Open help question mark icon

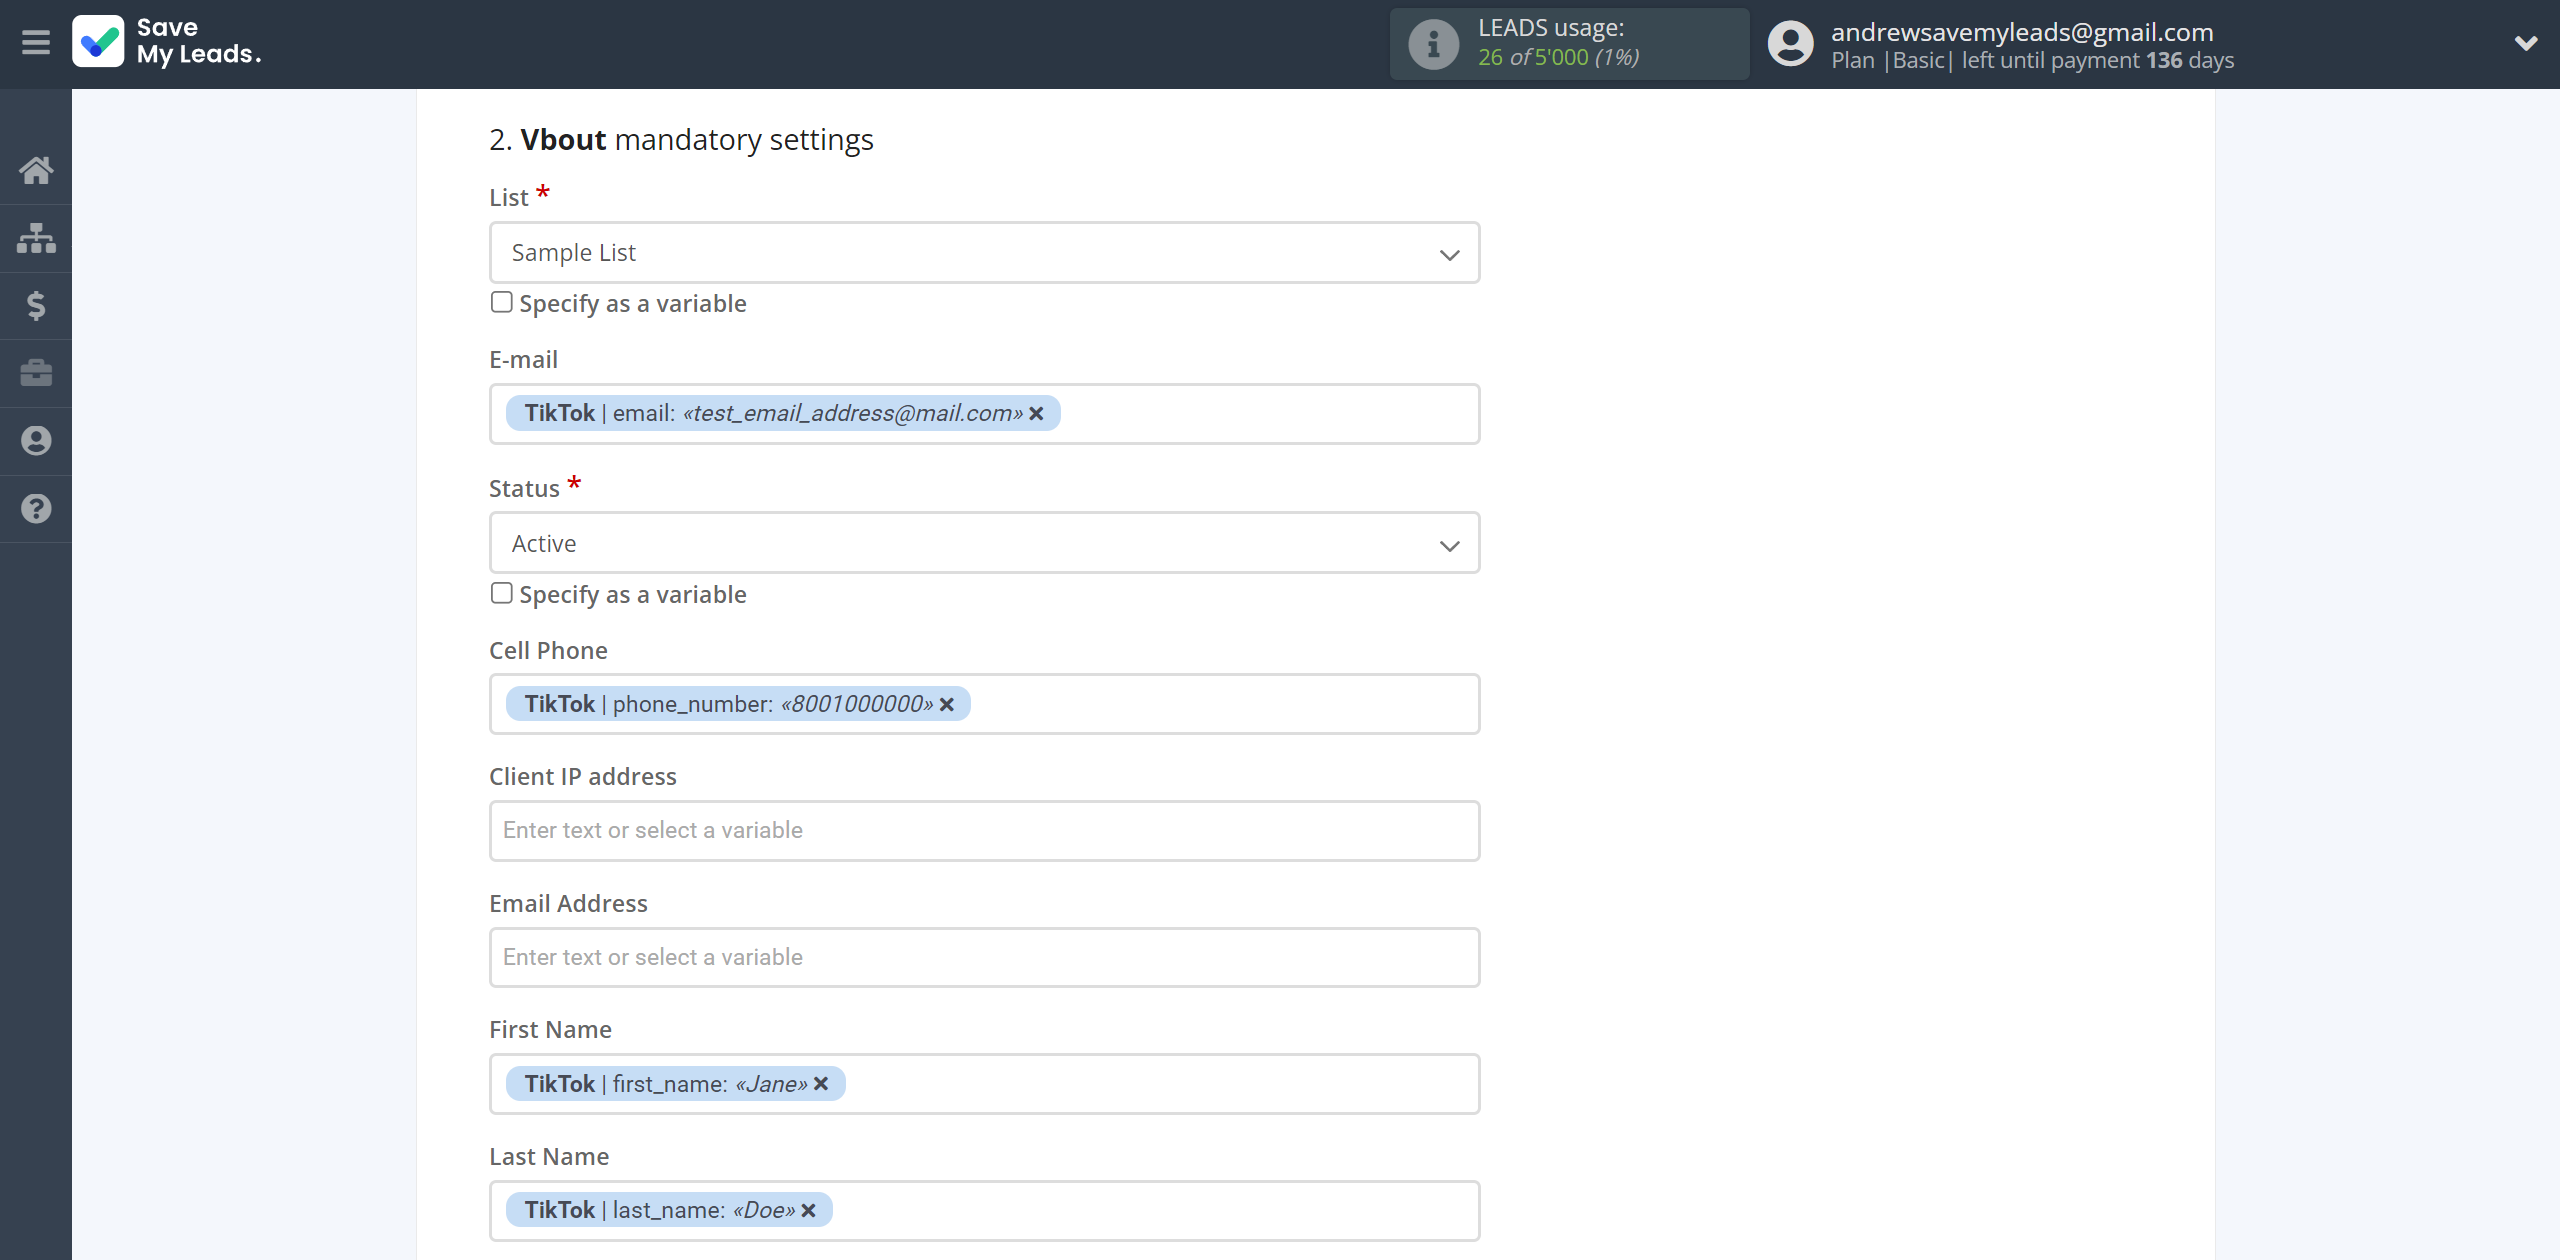tap(36, 508)
